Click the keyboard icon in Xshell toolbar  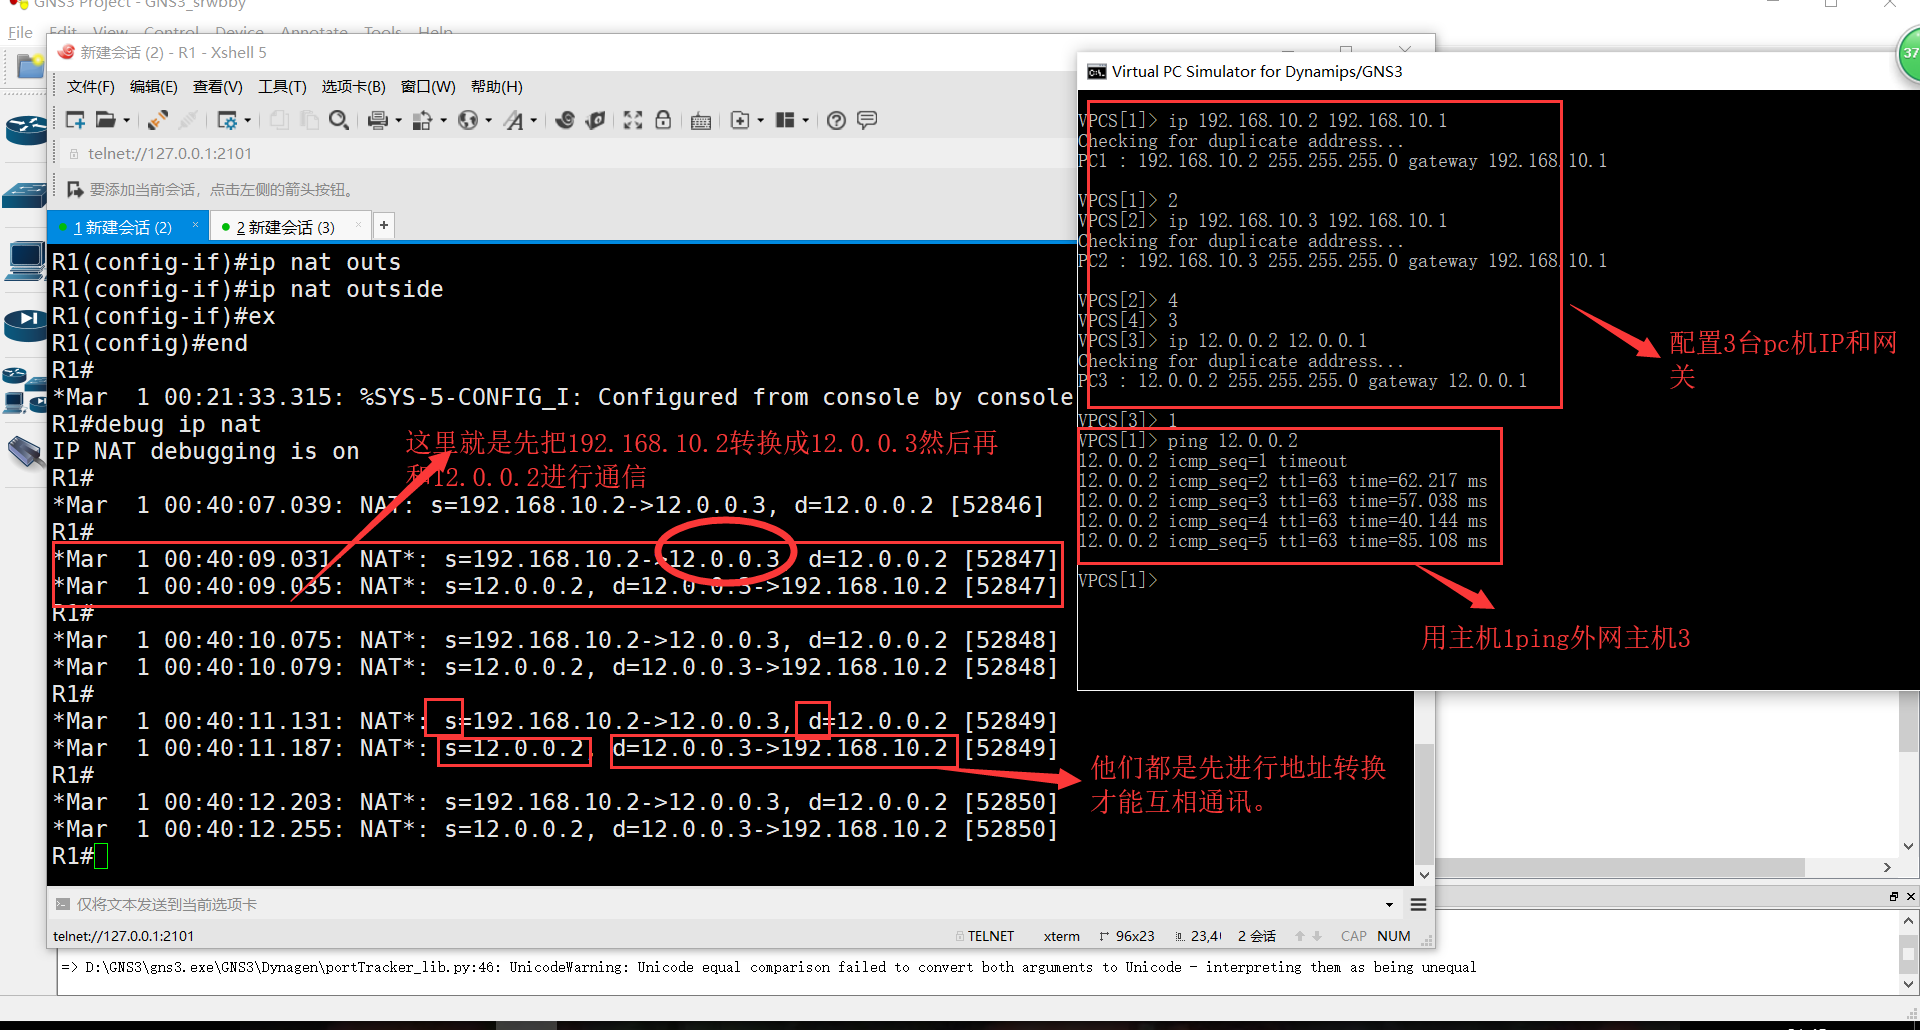[x=701, y=121]
